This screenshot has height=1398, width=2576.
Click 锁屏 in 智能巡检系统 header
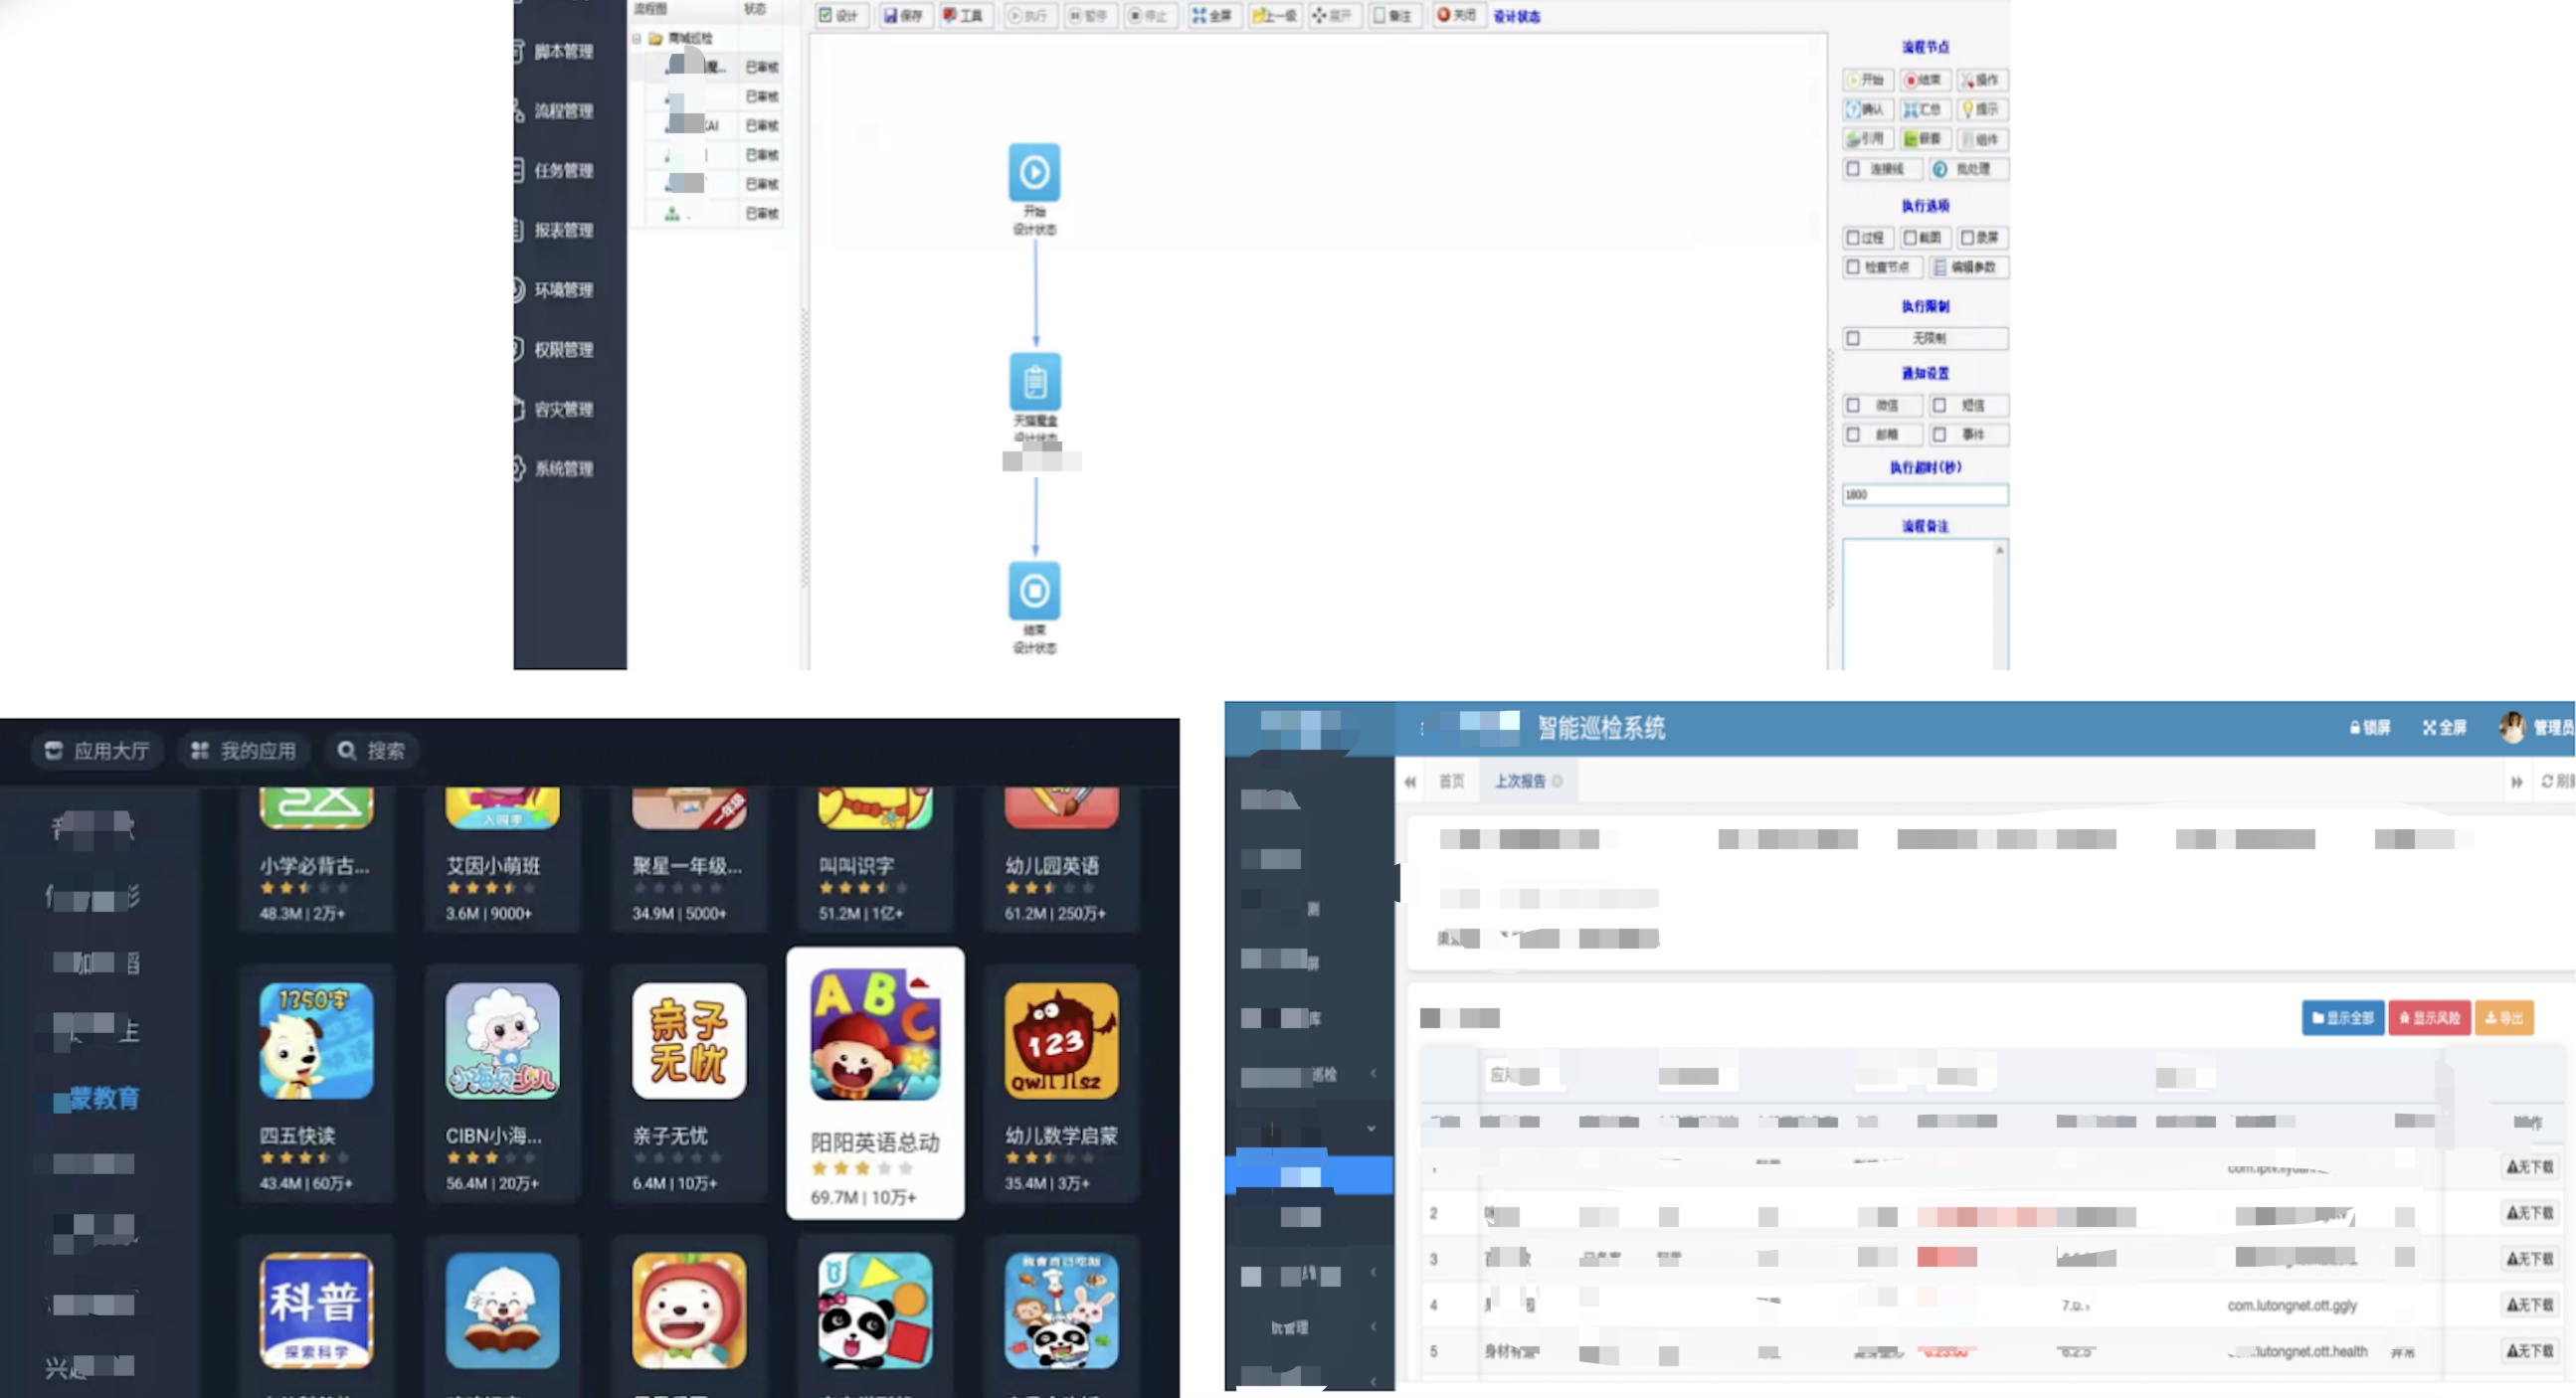(x=2370, y=728)
